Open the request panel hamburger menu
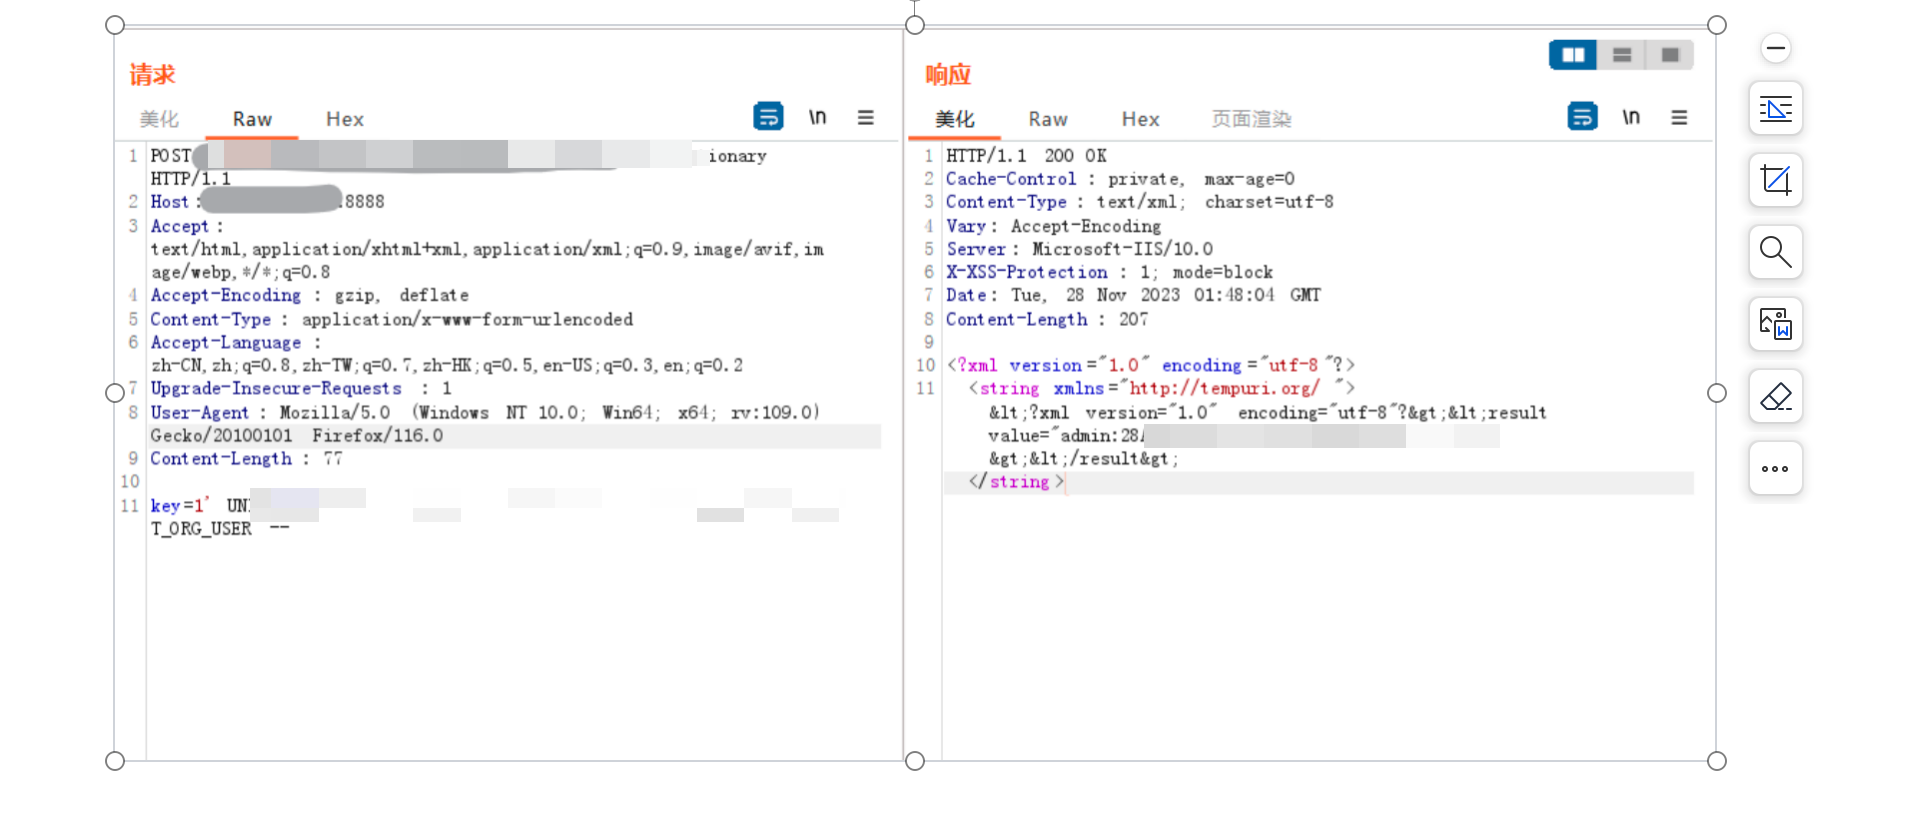1908x832 pixels. [866, 118]
